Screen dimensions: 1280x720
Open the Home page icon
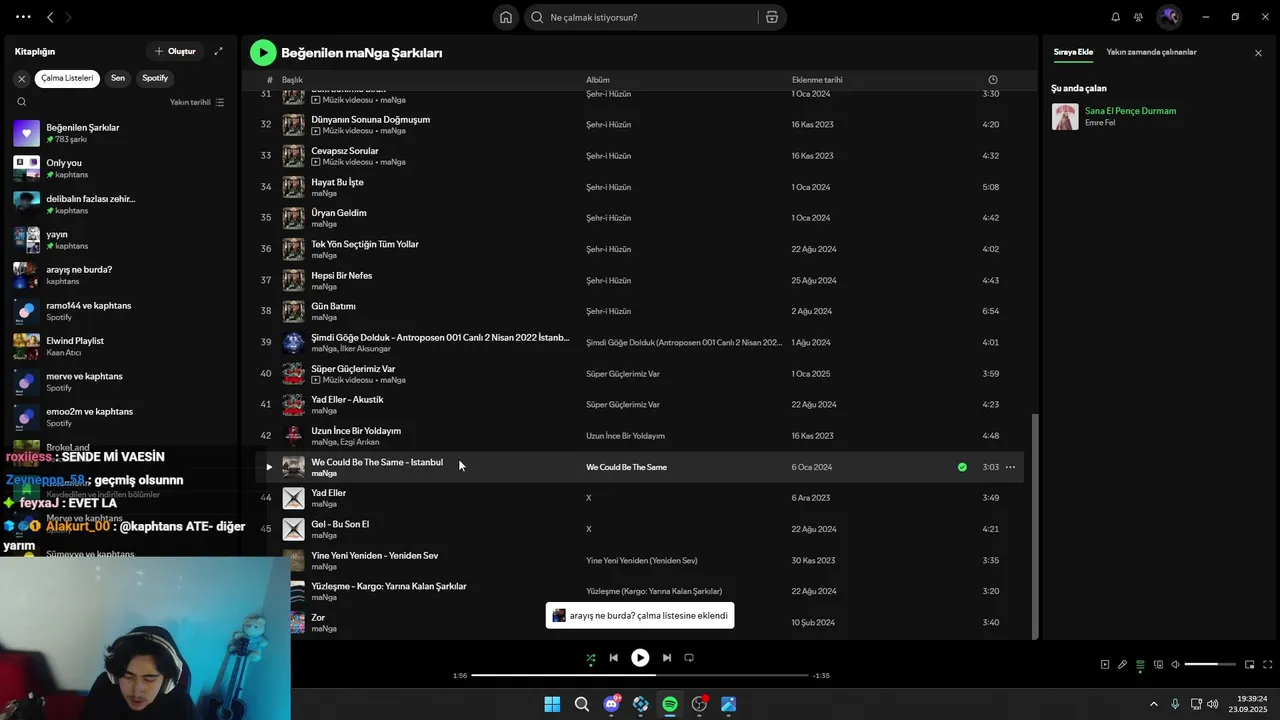click(x=506, y=17)
